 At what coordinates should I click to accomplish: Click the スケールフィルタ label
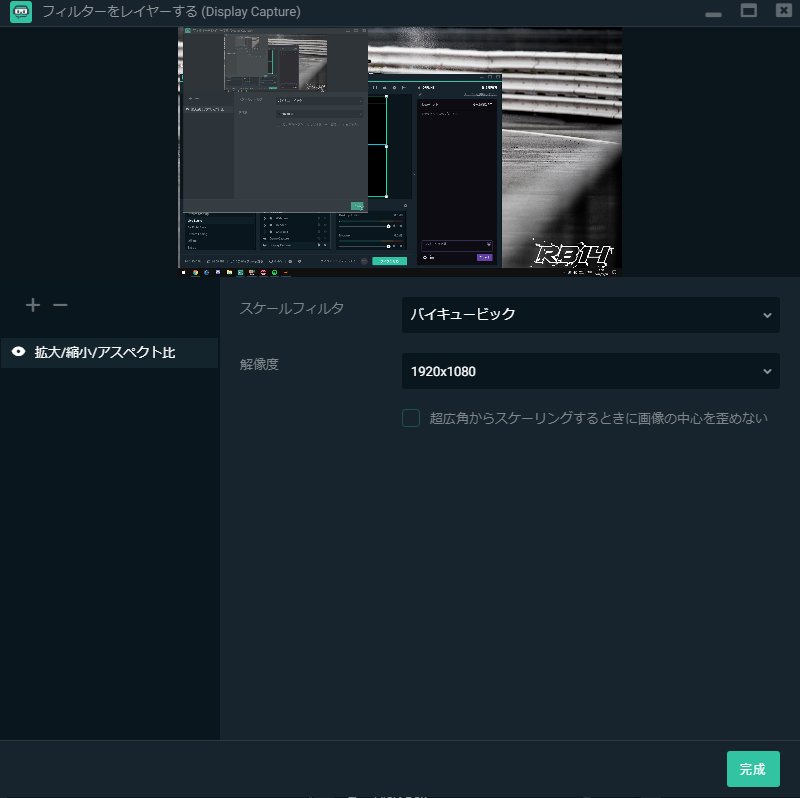click(x=291, y=308)
